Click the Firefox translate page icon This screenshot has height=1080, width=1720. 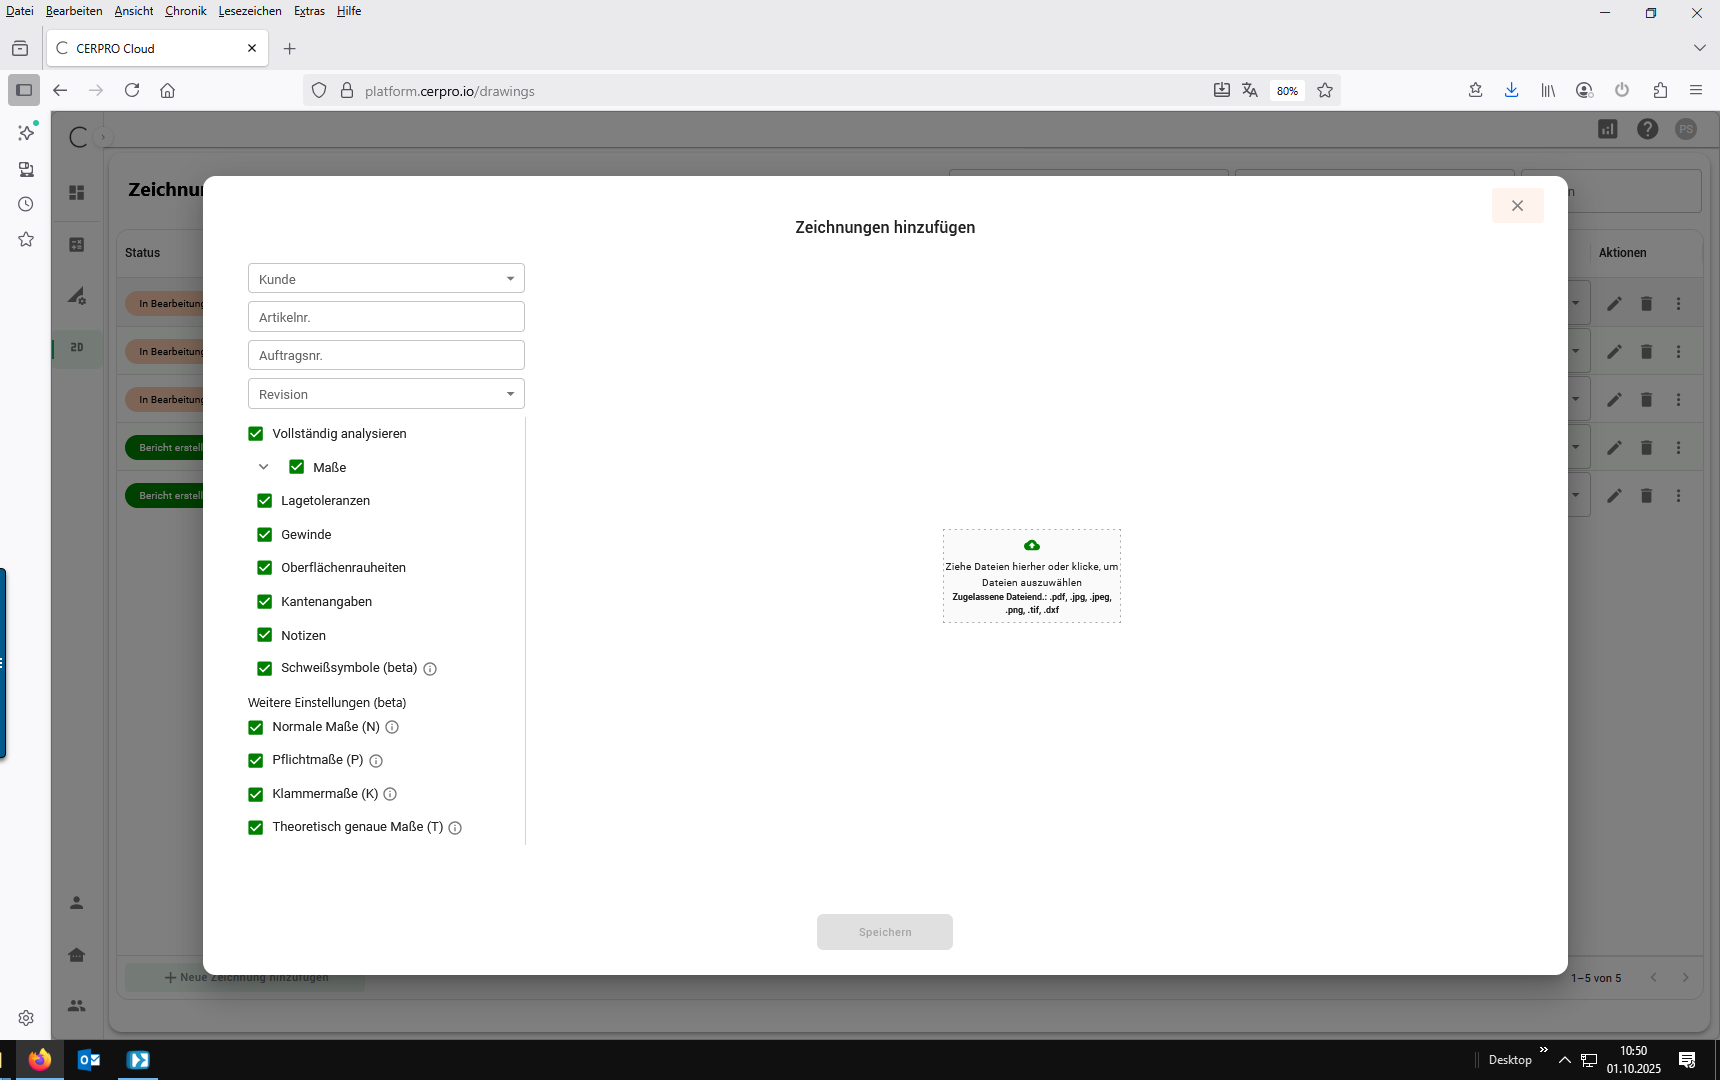coord(1250,91)
